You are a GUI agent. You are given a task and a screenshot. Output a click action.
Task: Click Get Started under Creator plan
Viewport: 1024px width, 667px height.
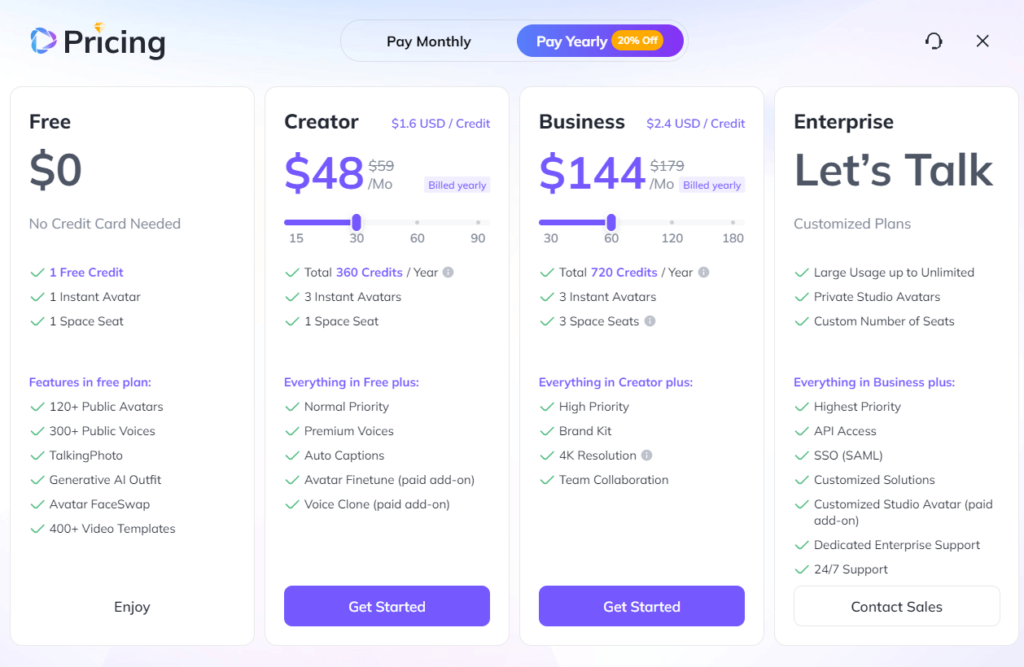pyautogui.click(x=387, y=606)
